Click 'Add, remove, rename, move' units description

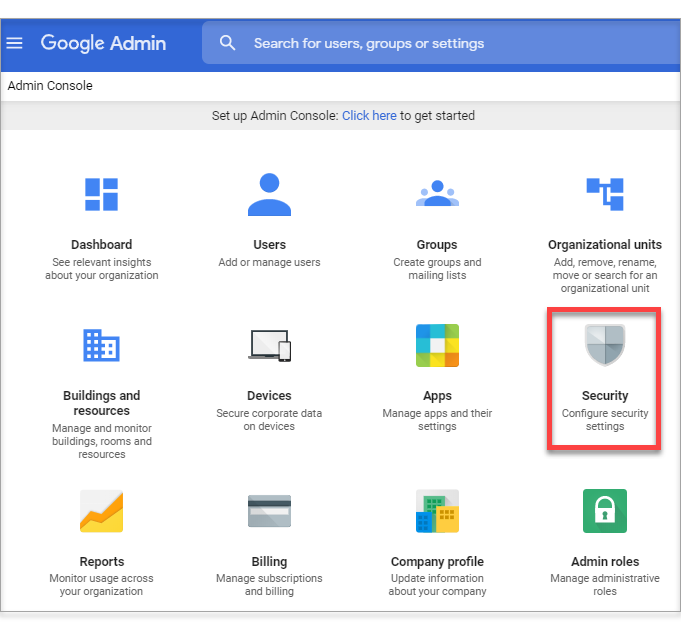point(605,275)
